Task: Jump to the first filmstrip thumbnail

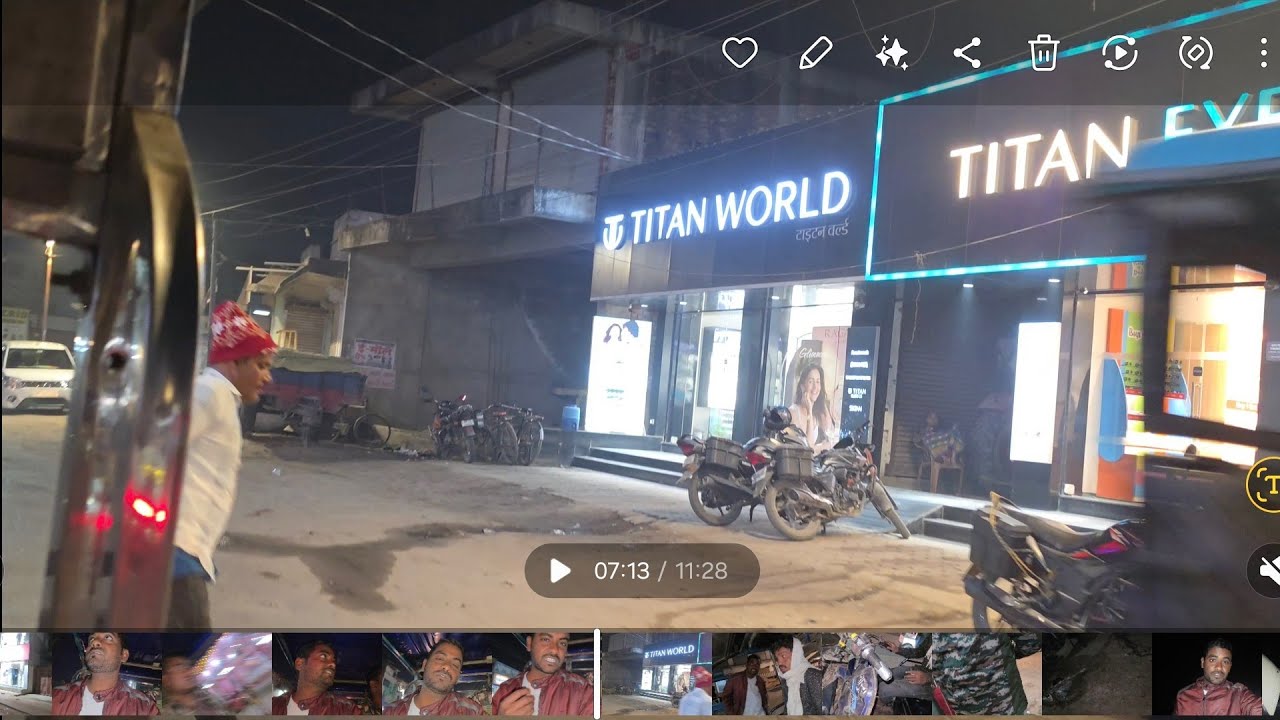Action: tap(26, 674)
